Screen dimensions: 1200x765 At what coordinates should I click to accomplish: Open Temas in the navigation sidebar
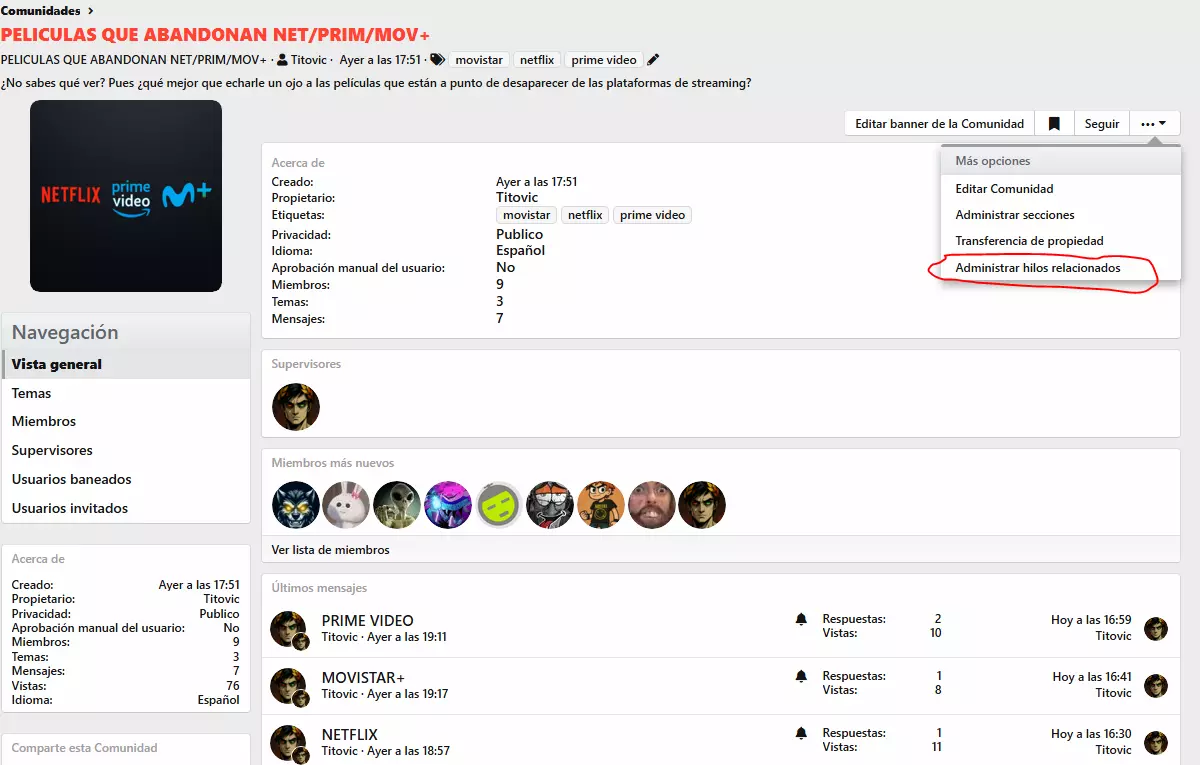[x=126, y=393]
